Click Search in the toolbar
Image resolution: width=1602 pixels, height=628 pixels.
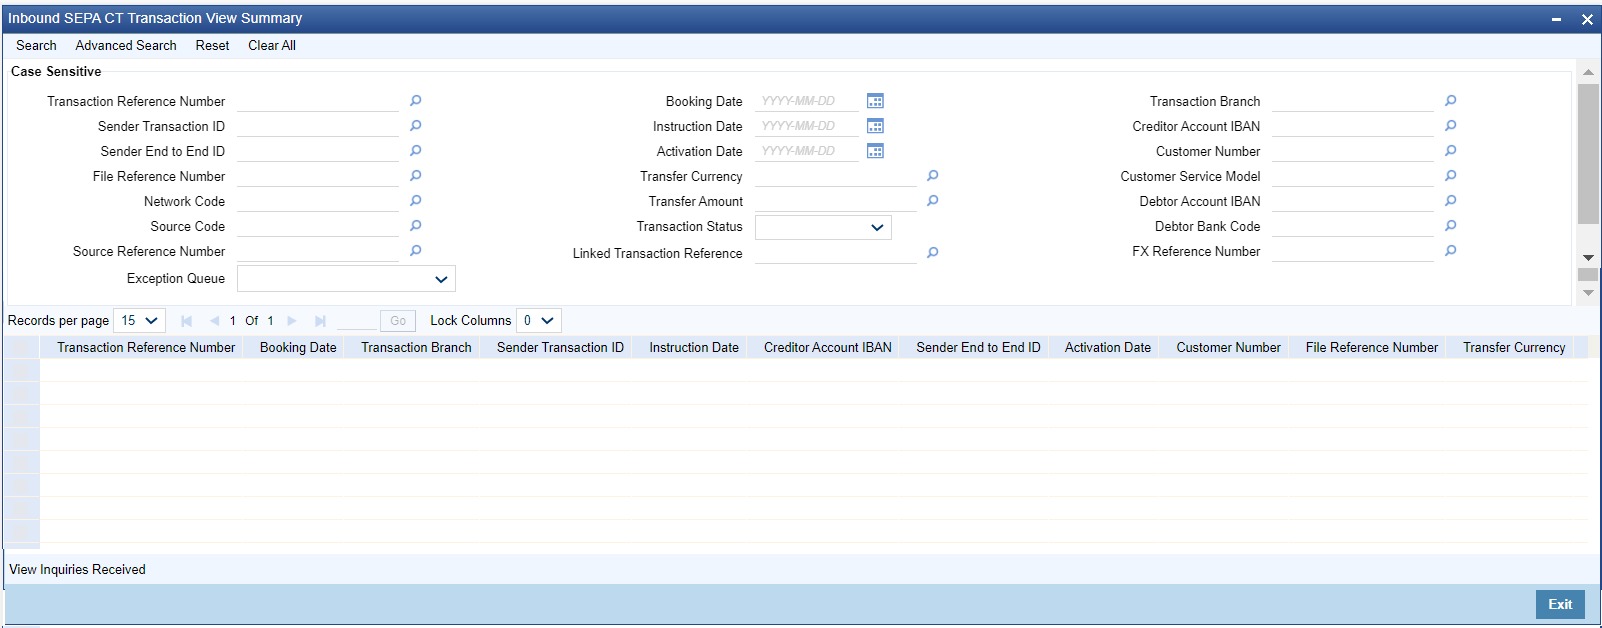pyautogui.click(x=36, y=46)
